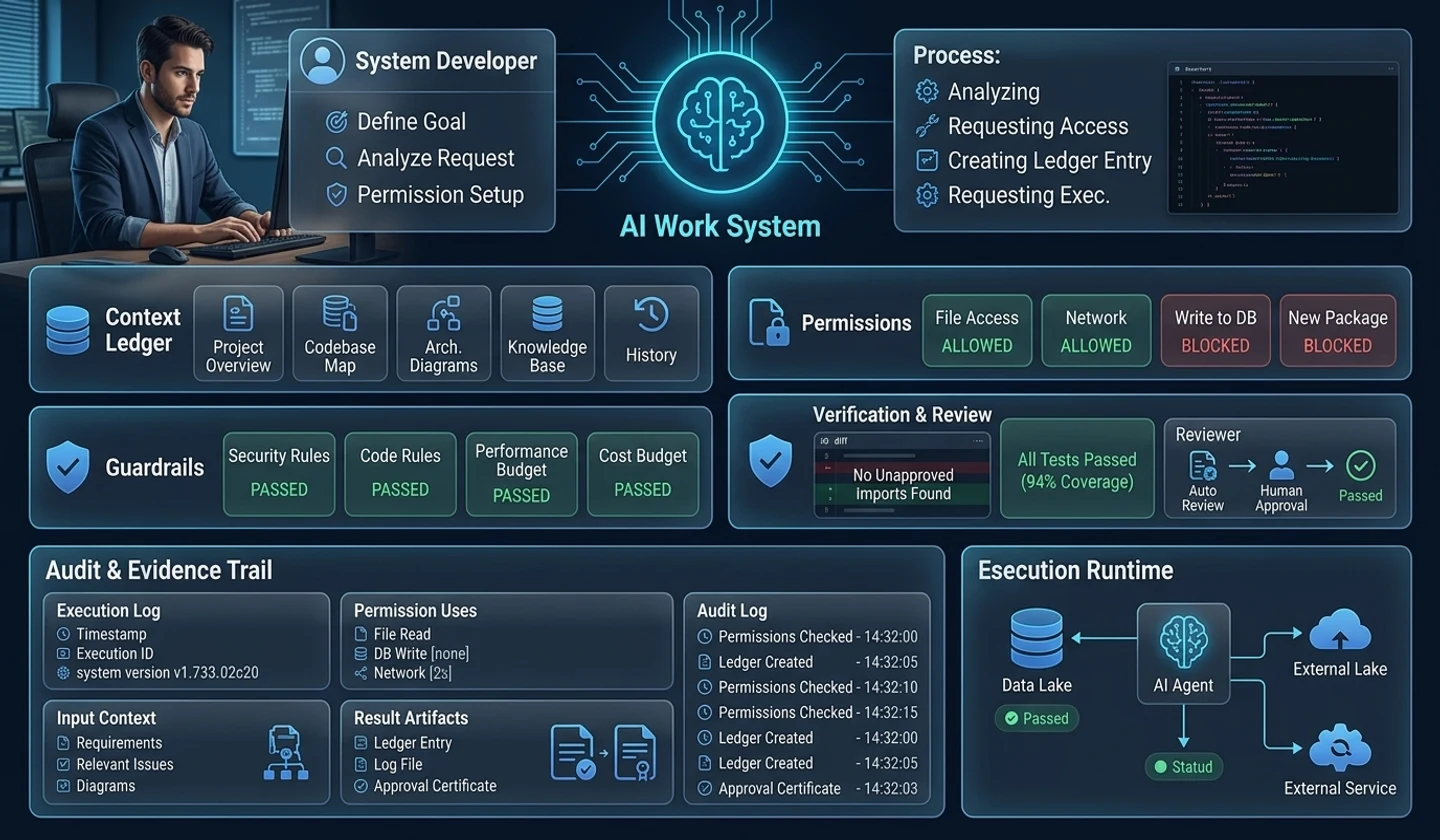Click the Reviewer Passed checkmark circle

[x=1360, y=465]
